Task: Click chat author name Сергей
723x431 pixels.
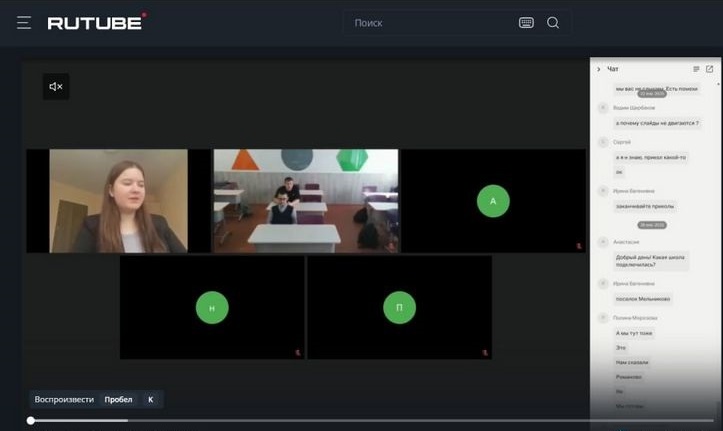Action: [622, 142]
